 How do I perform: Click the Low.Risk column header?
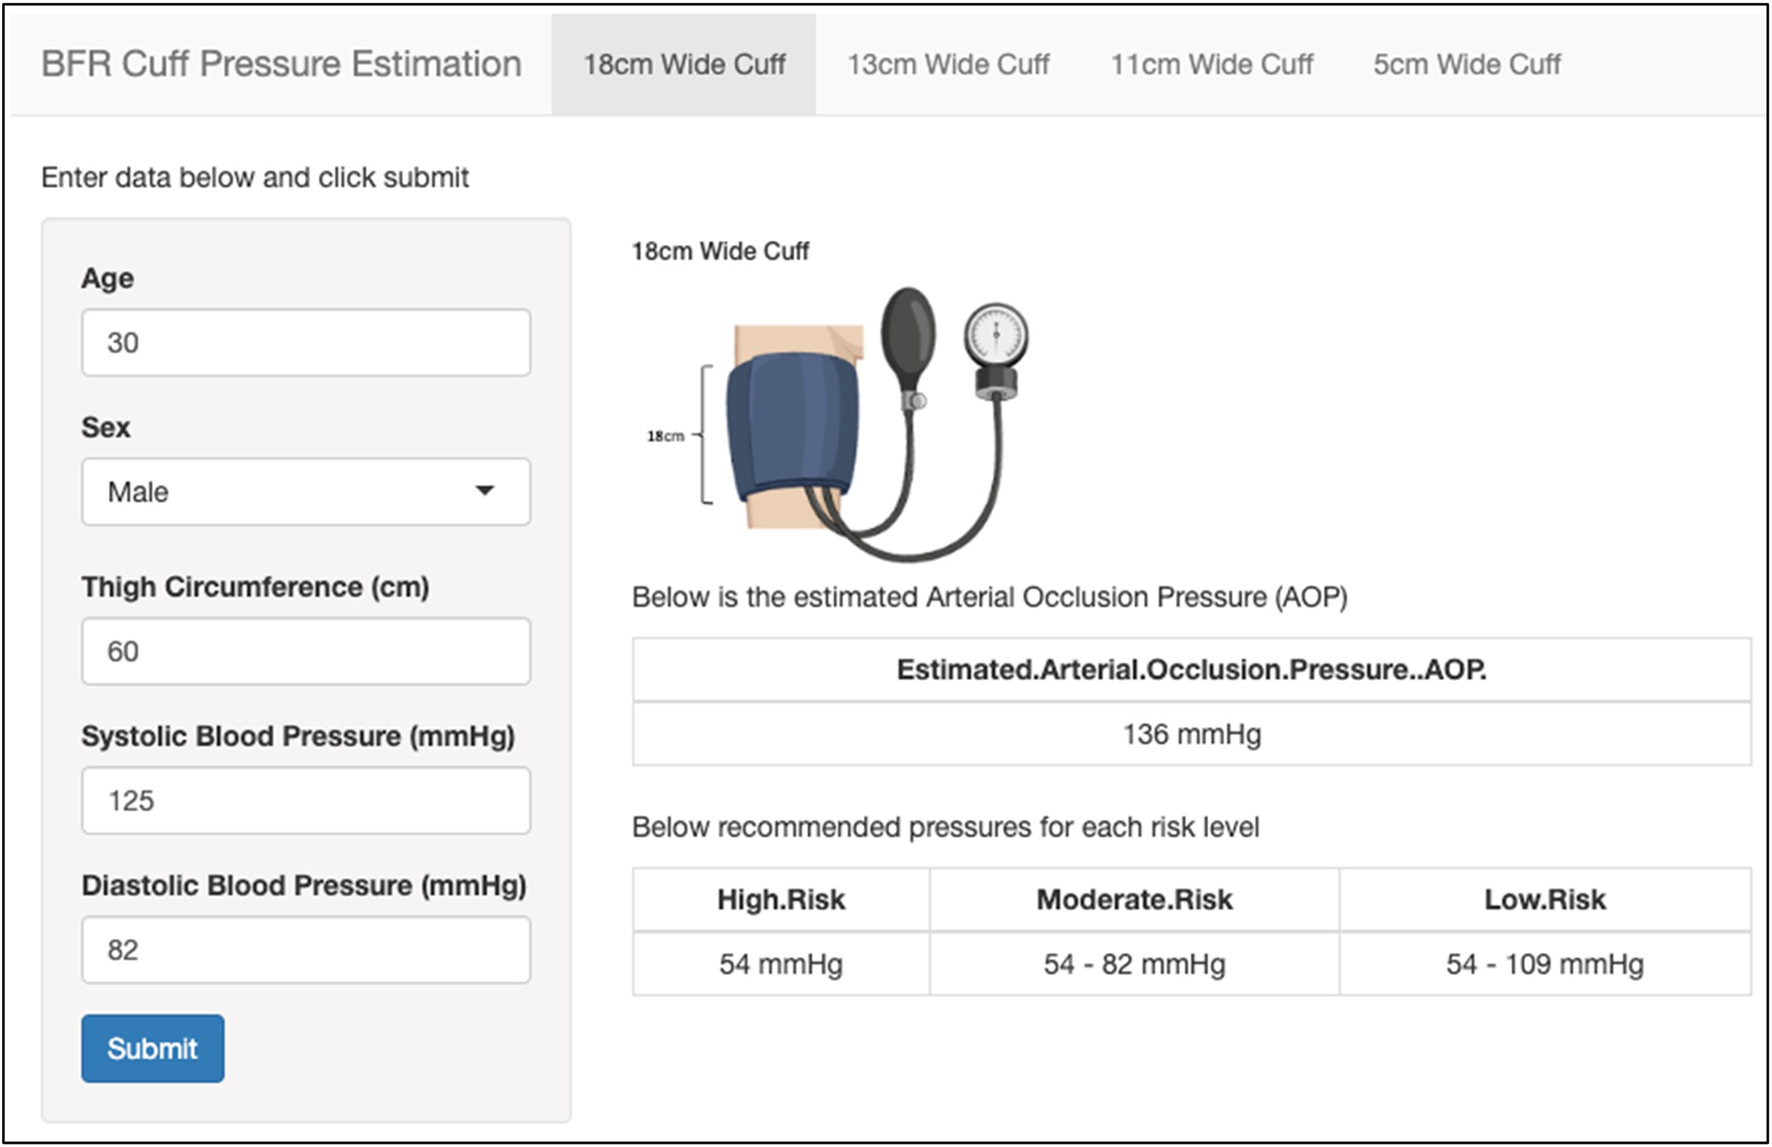[1544, 900]
